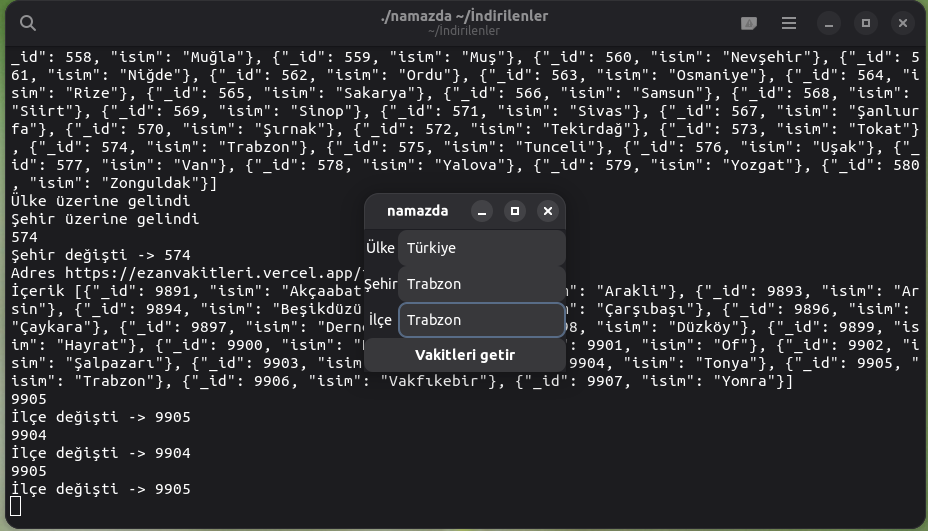The height and width of the screenshot is (531, 928).
Task: Open the terminal search icon
Action: (29, 23)
